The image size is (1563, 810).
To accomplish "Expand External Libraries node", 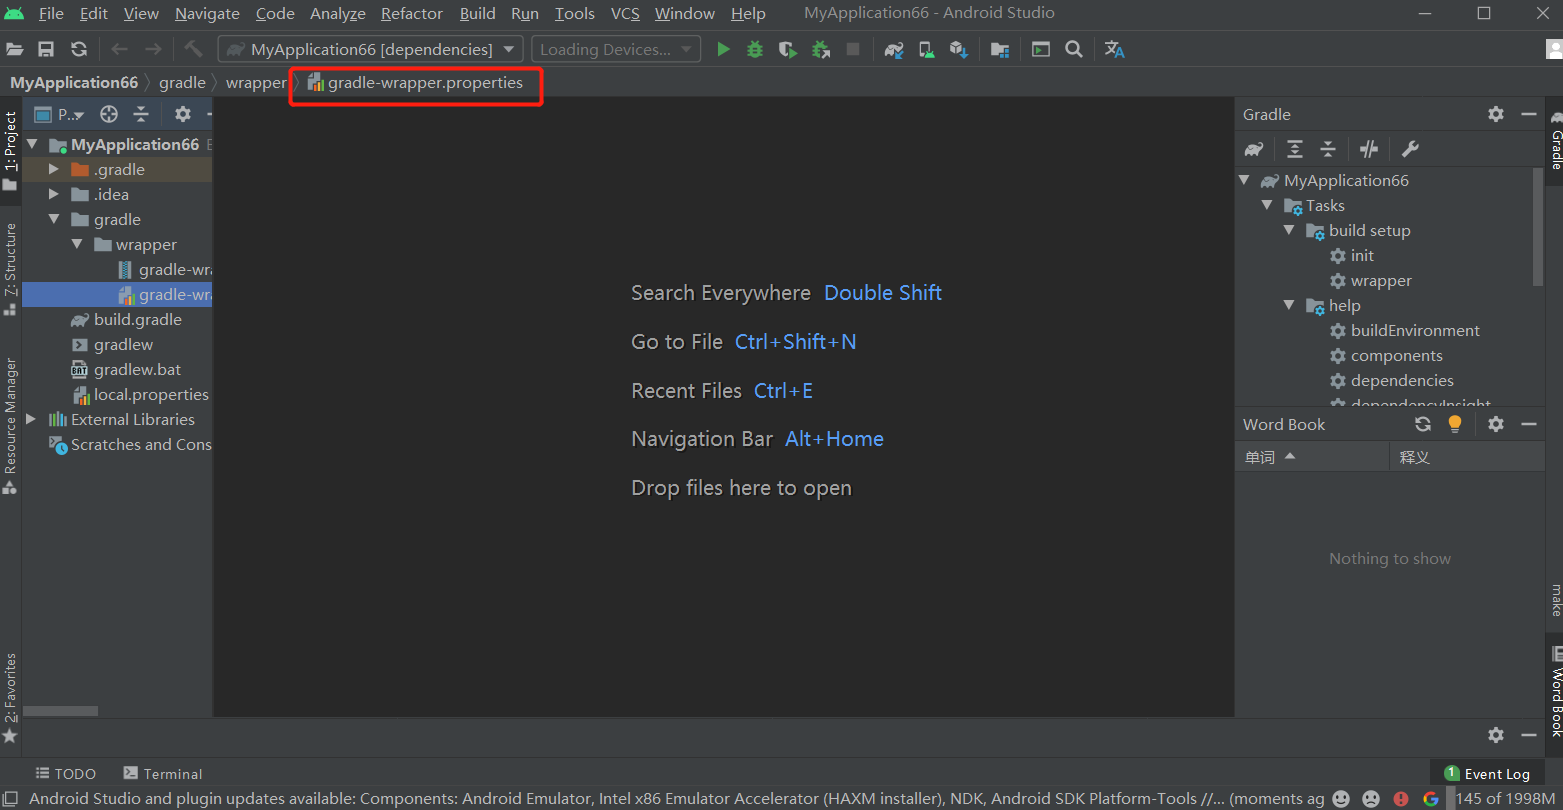I will (31, 420).
